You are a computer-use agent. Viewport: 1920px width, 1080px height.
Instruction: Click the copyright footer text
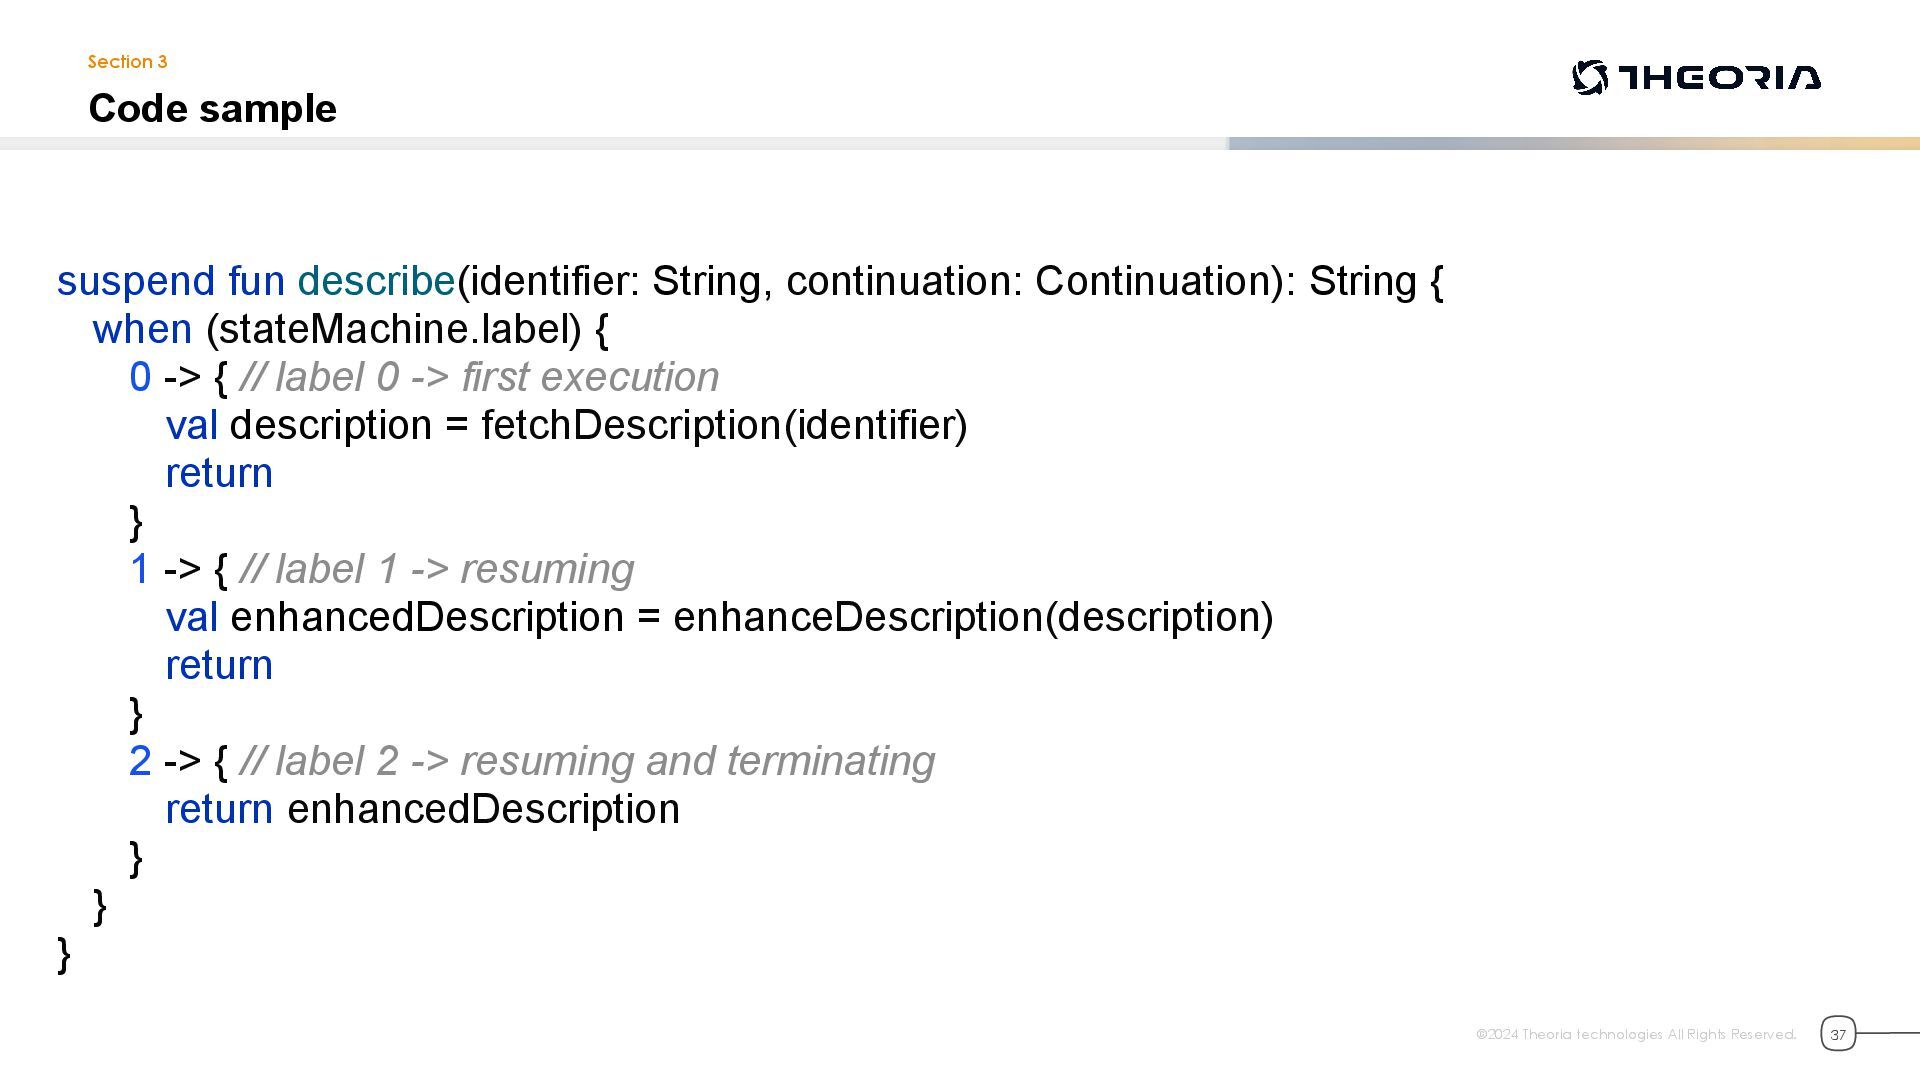point(1635,1034)
